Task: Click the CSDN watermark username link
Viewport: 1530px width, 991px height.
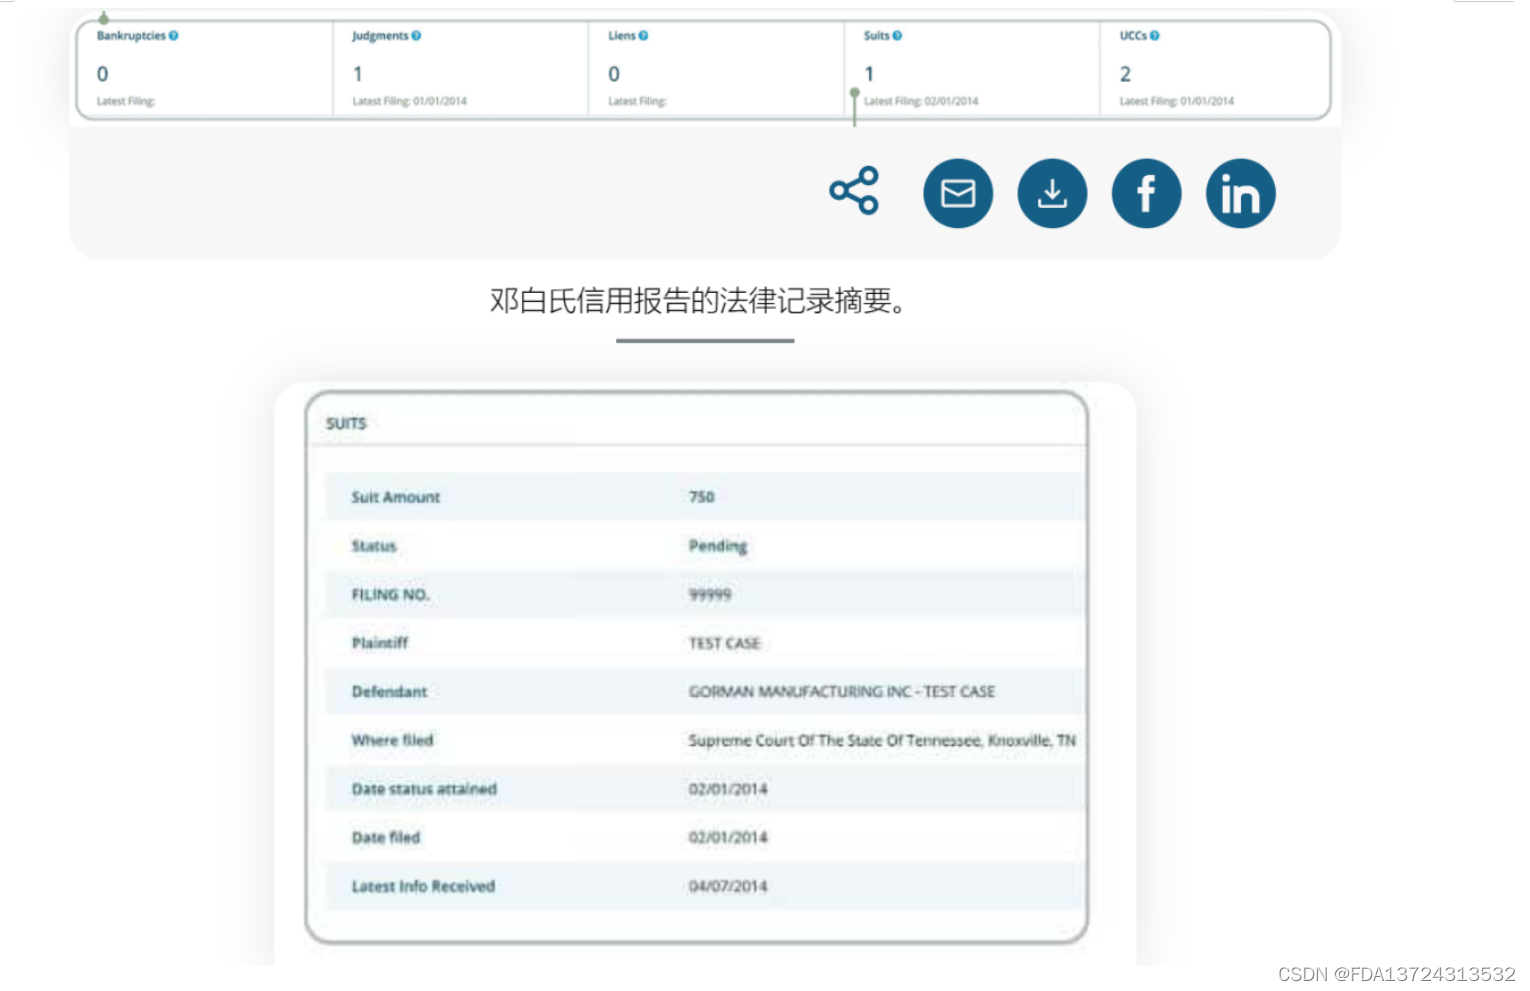Action: click(x=1397, y=973)
